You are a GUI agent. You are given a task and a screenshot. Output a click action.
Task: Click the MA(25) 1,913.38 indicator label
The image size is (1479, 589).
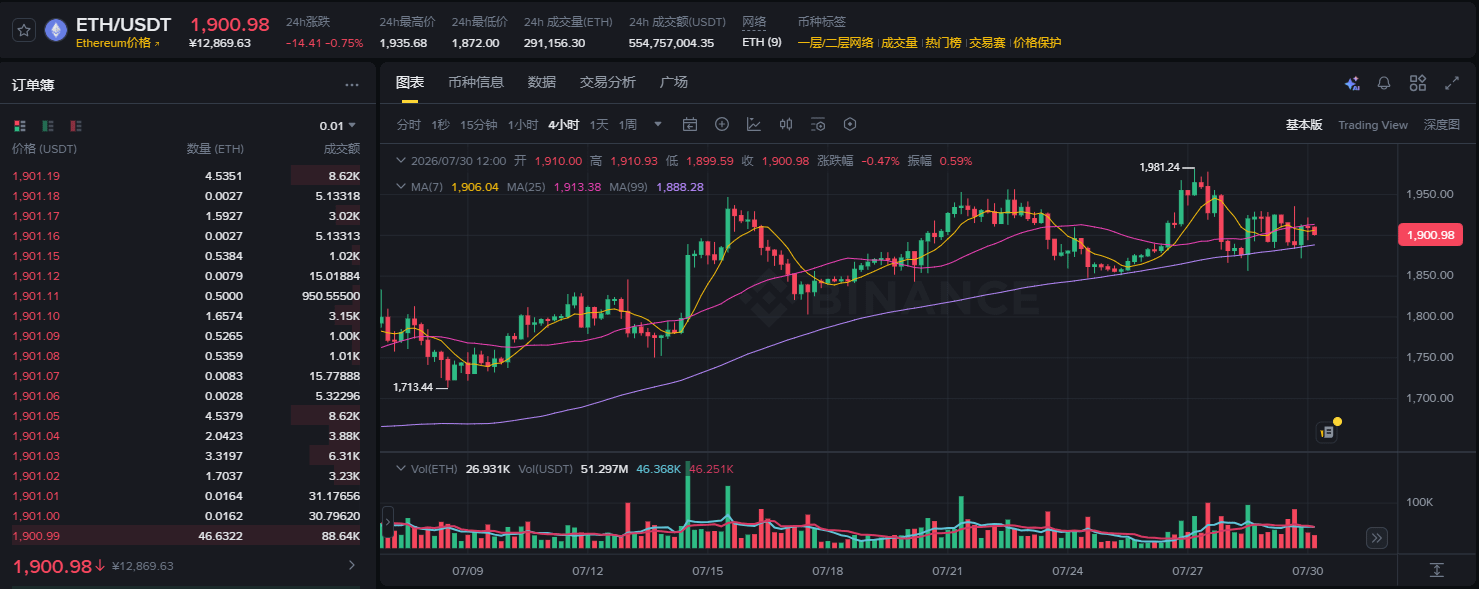554,187
